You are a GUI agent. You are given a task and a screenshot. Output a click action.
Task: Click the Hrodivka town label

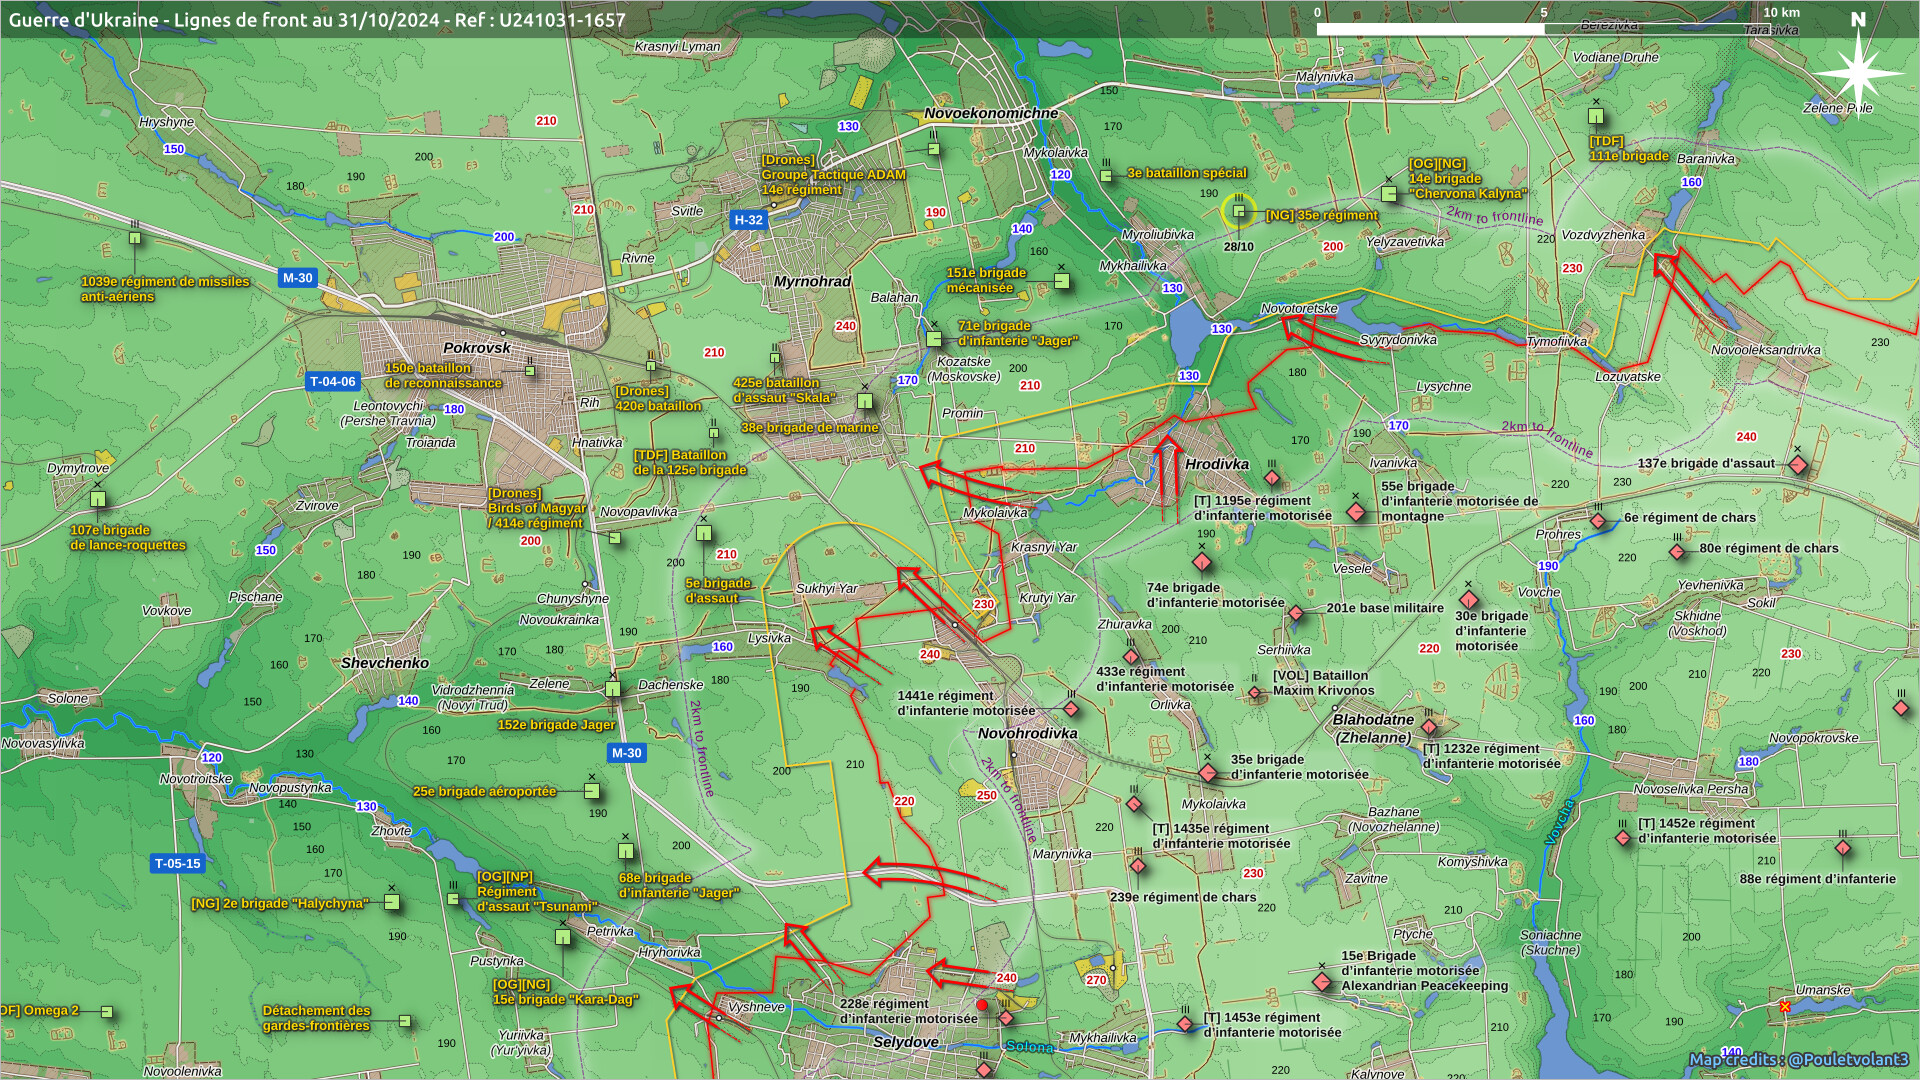coord(1217,464)
